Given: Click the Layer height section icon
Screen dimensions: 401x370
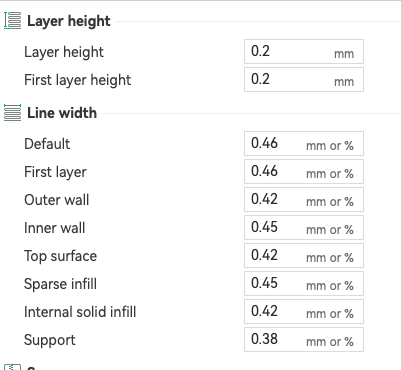Looking at the screenshot, I should coord(12,20).
